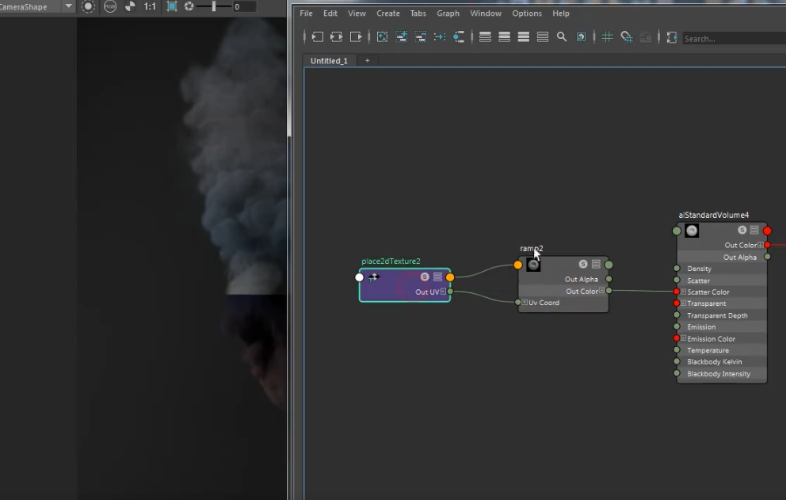Open the Options menu
Viewport: 786px width, 500px height.
pyautogui.click(x=527, y=14)
